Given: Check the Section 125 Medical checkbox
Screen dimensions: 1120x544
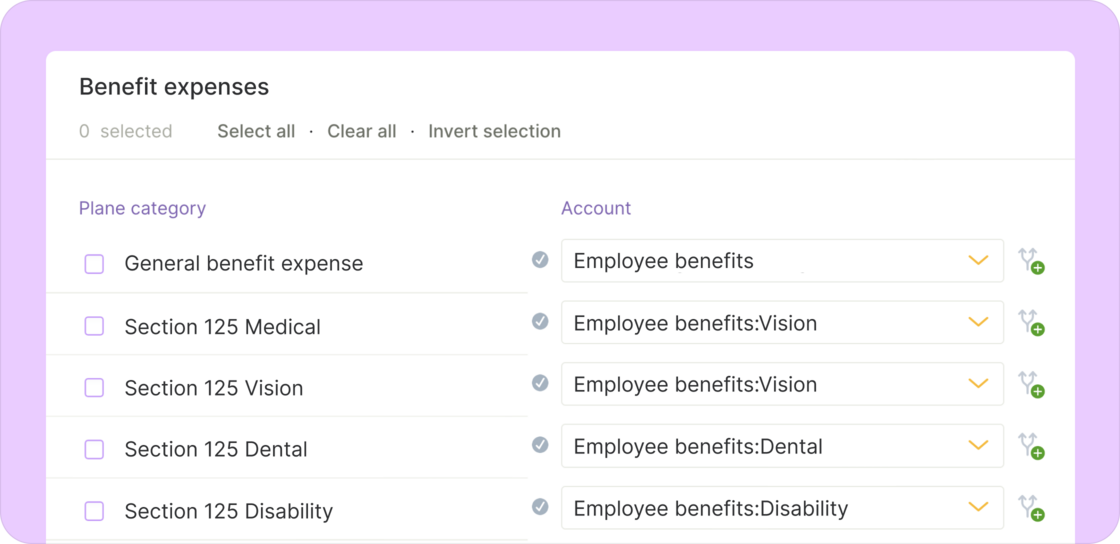Looking at the screenshot, I should (x=94, y=326).
